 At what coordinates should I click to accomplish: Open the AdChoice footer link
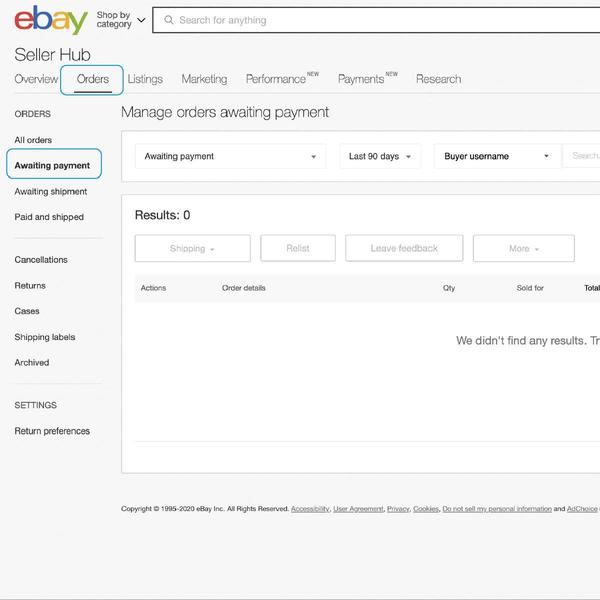(x=582, y=509)
